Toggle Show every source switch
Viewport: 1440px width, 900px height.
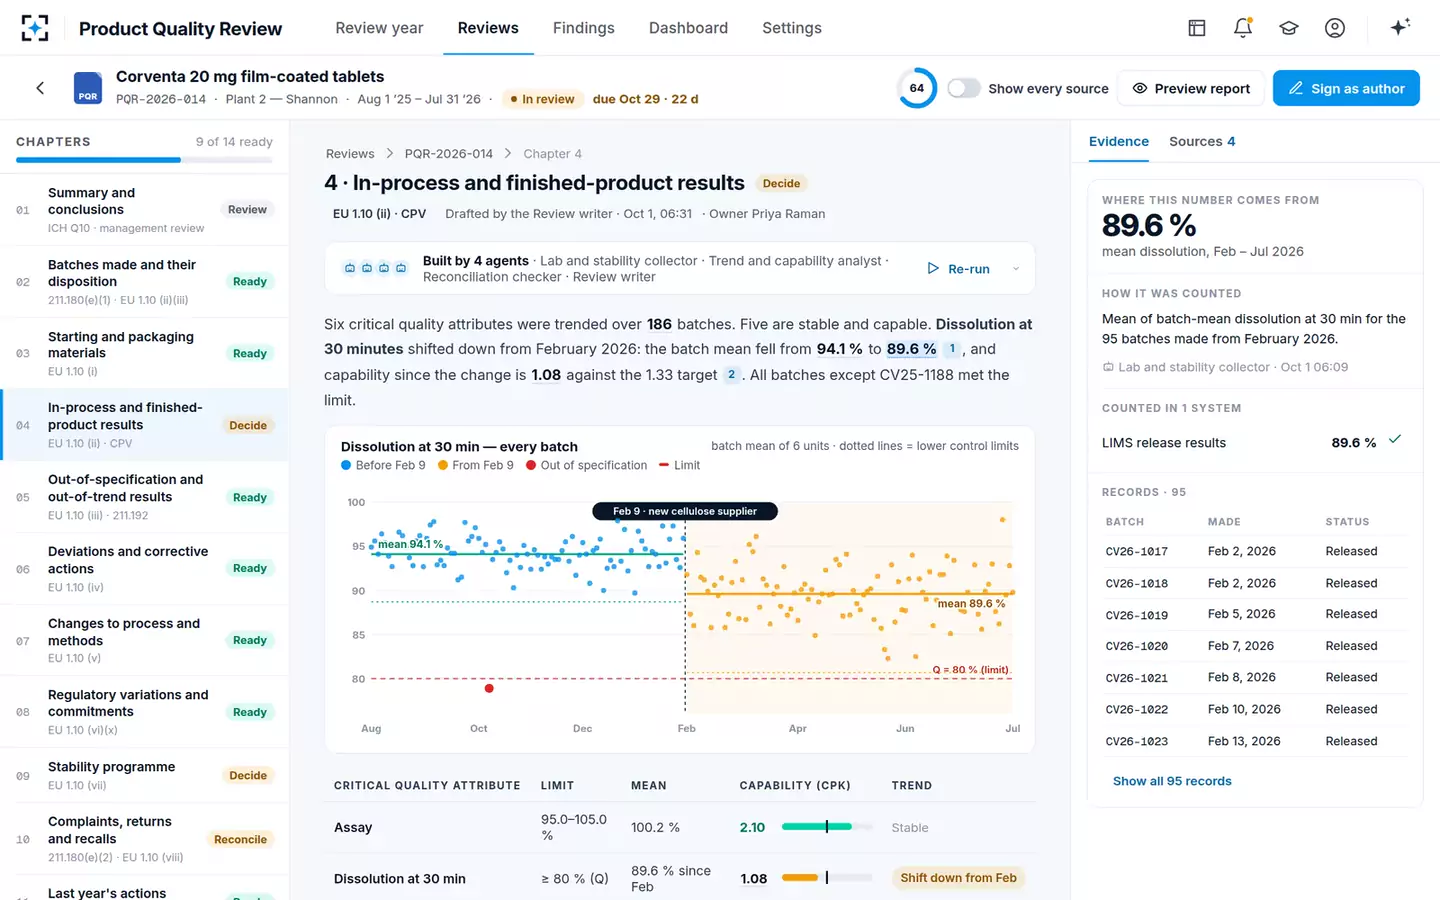point(964,88)
